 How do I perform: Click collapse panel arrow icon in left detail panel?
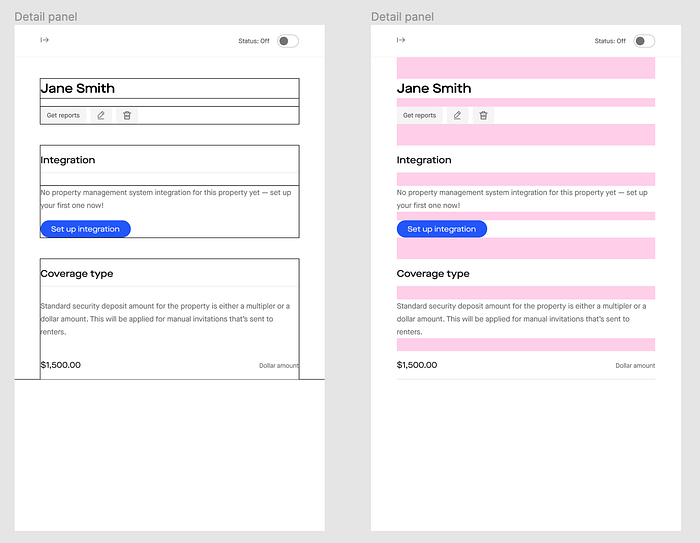44,40
